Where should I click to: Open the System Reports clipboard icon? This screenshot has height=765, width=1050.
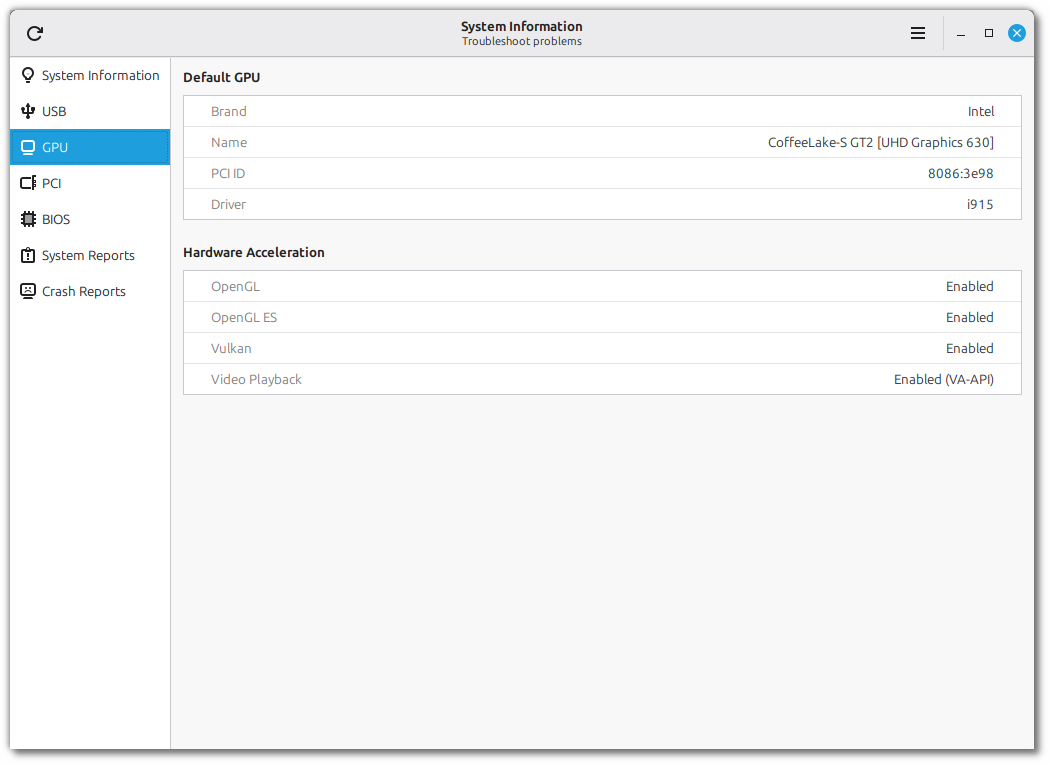[28, 255]
